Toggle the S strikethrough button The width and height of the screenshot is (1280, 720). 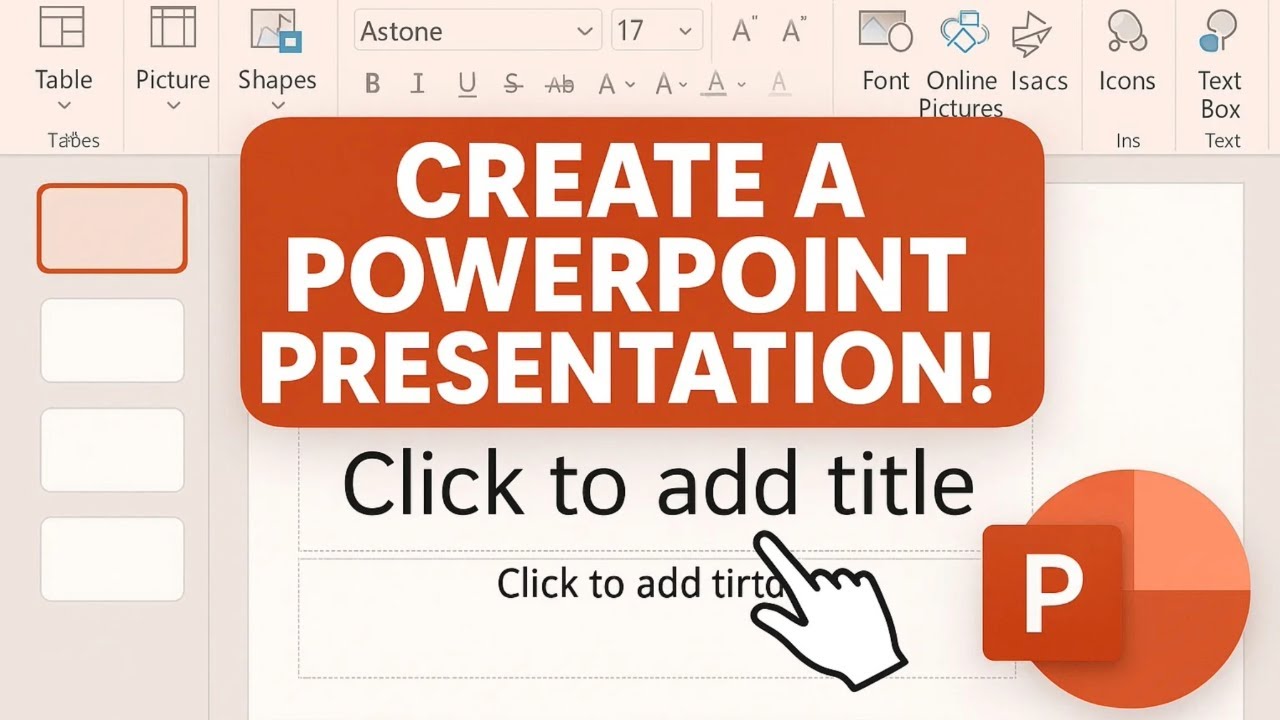pos(513,85)
